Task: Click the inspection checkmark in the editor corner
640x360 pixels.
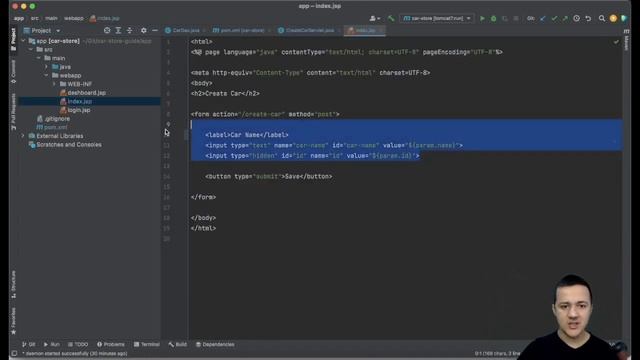Action: [x=616, y=42]
